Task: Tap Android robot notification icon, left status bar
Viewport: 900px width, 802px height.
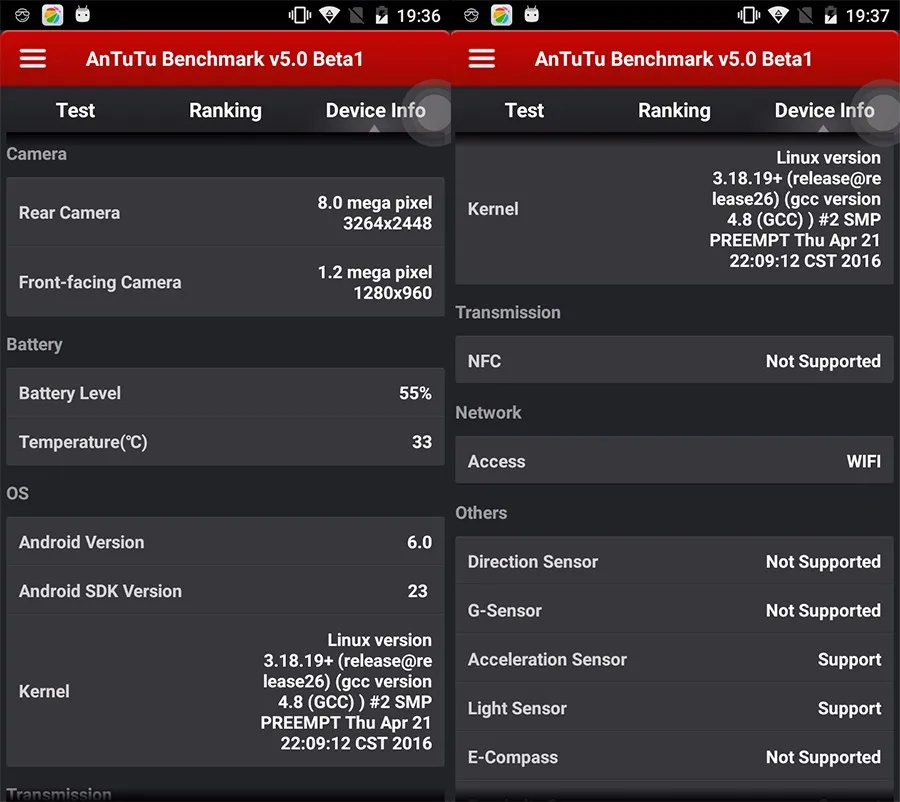Action: [83, 14]
